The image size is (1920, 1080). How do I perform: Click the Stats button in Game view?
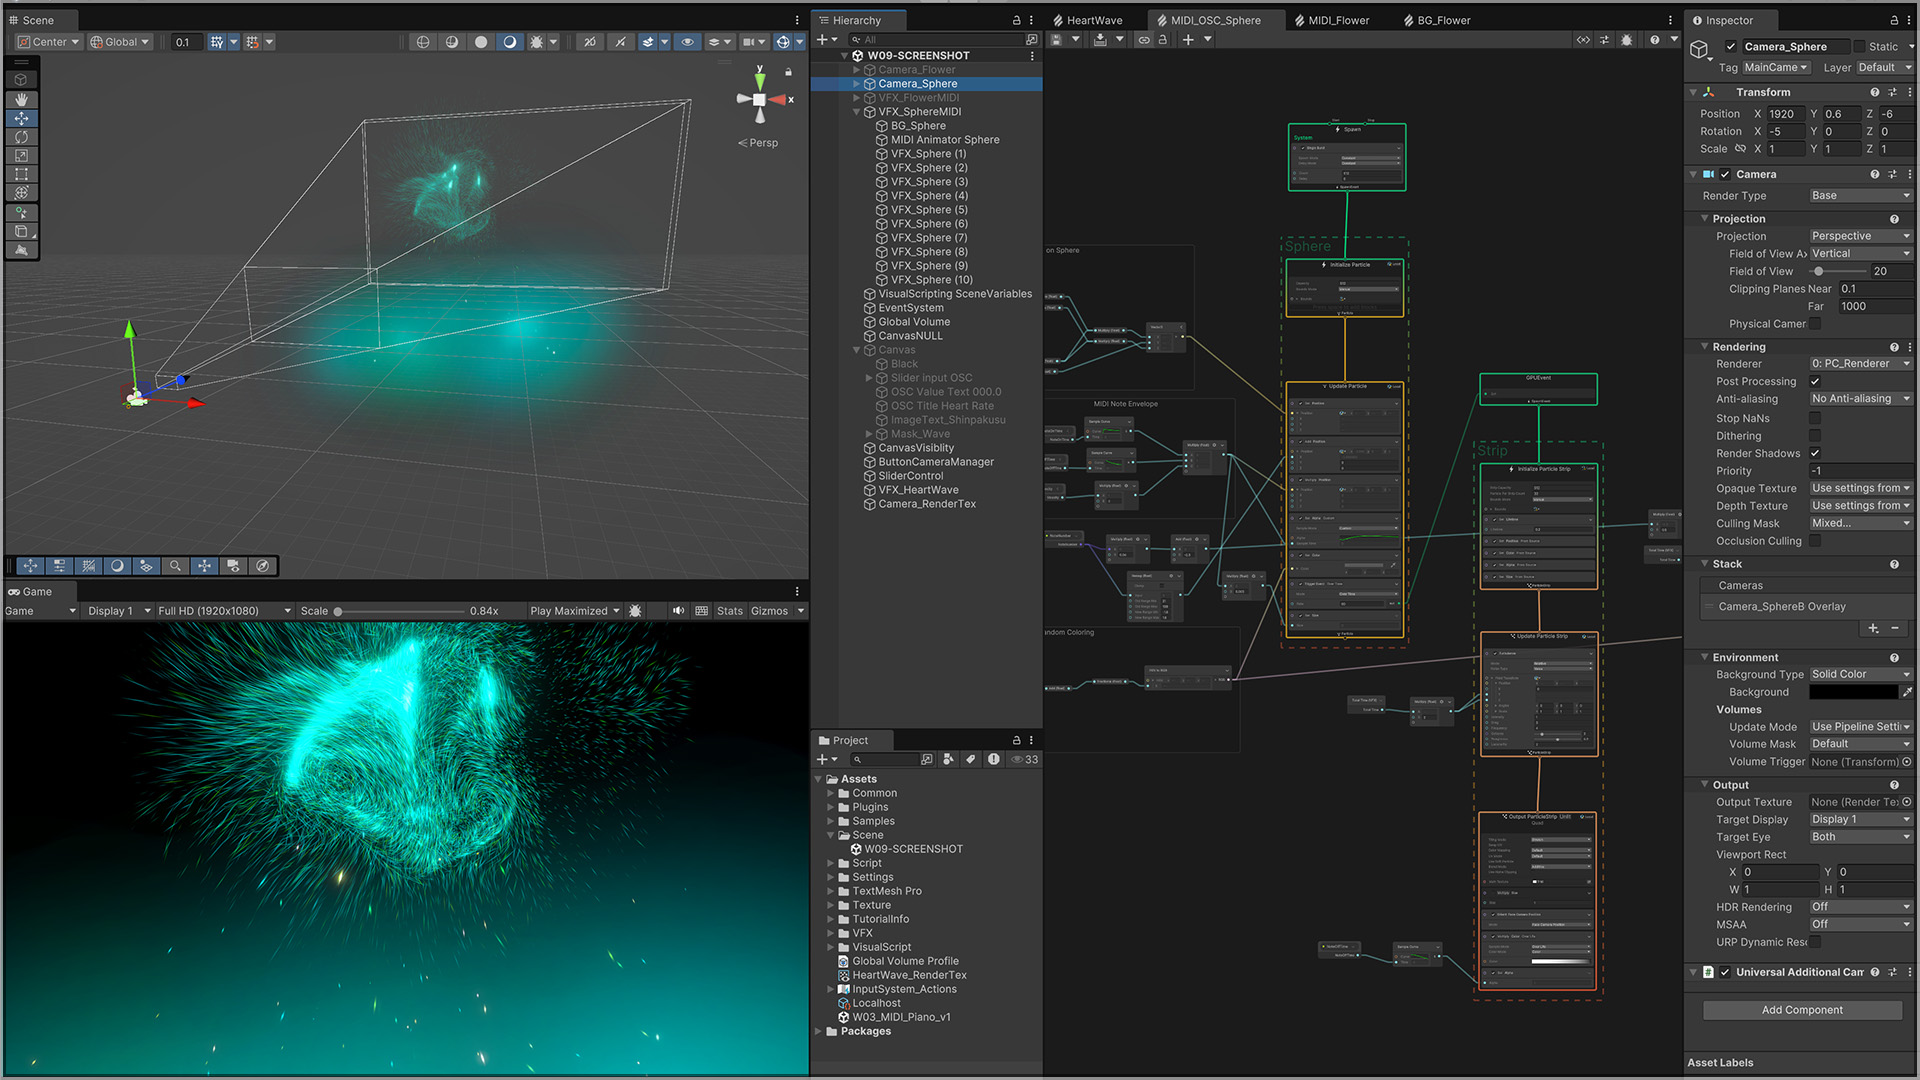coord(730,611)
